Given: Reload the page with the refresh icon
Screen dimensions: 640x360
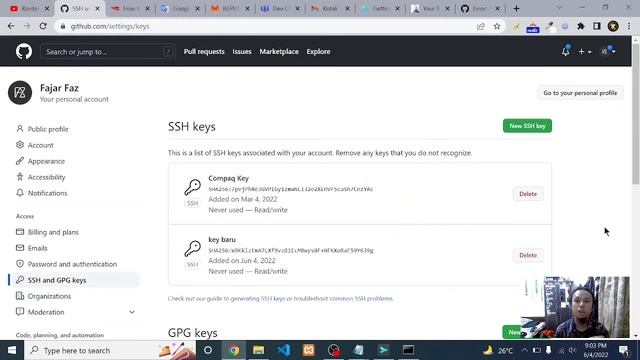Looking at the screenshot, I should 43,26.
